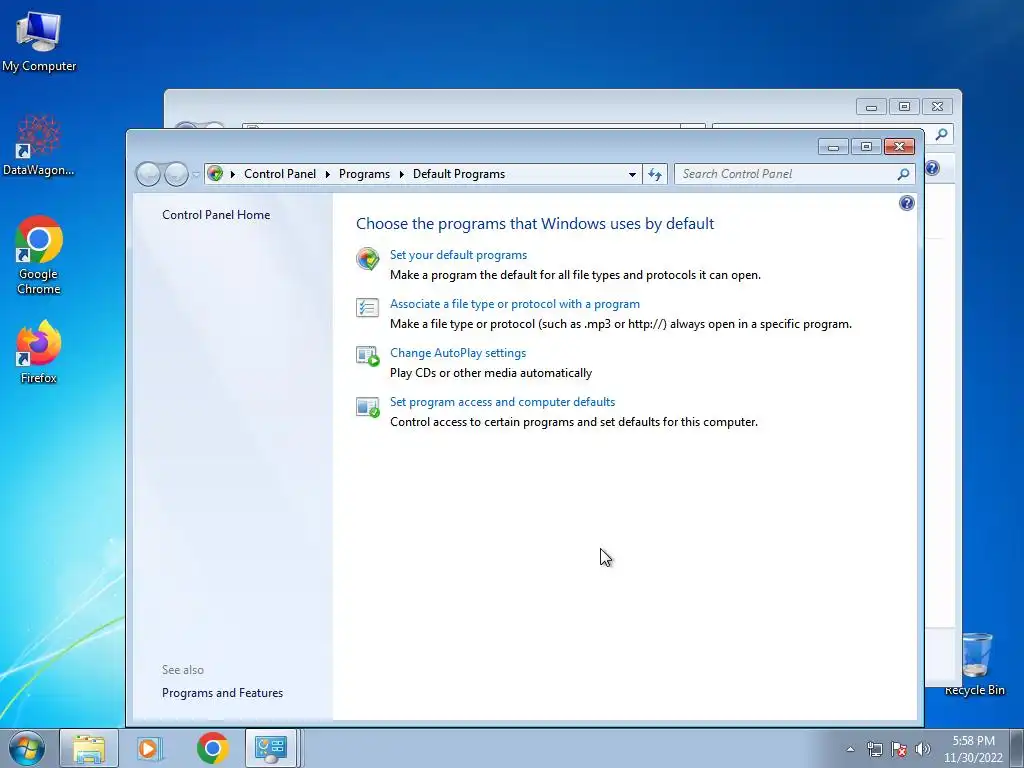Open the Windows Start button
The height and width of the screenshot is (768, 1024).
[27, 748]
